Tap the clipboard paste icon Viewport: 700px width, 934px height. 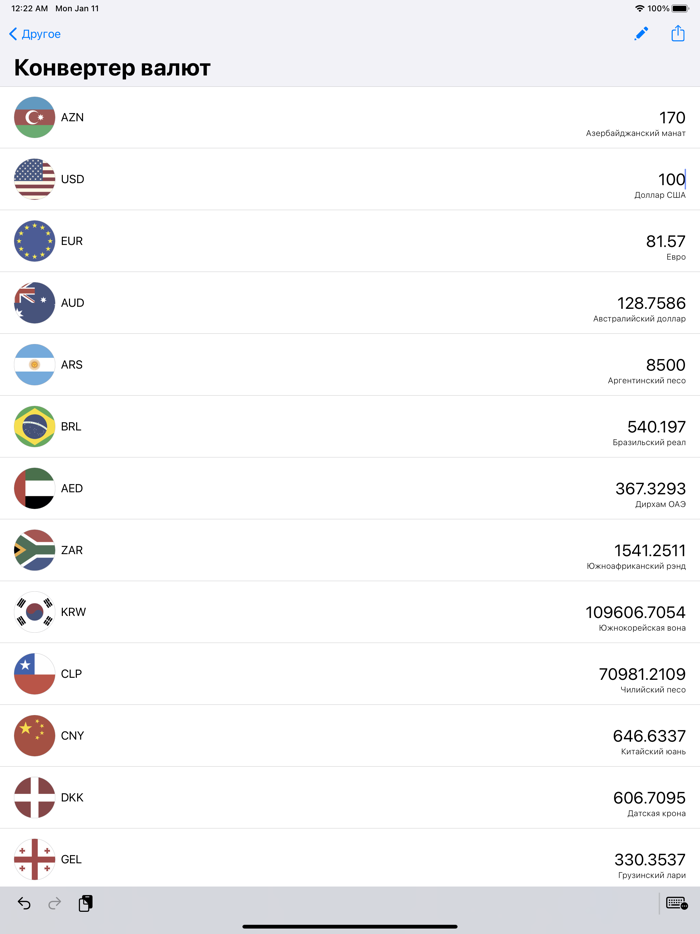pos(86,904)
